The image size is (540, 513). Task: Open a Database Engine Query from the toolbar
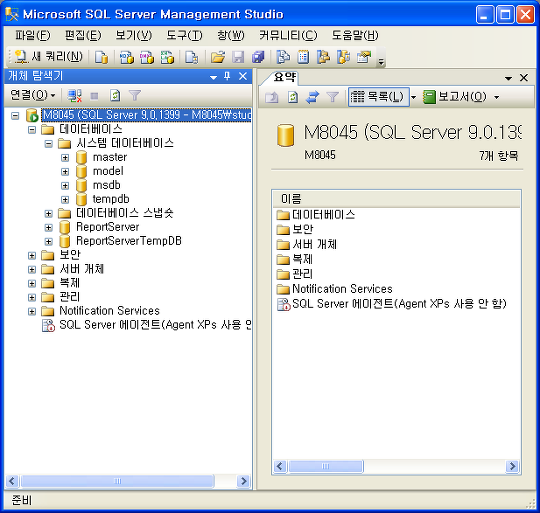(101, 57)
